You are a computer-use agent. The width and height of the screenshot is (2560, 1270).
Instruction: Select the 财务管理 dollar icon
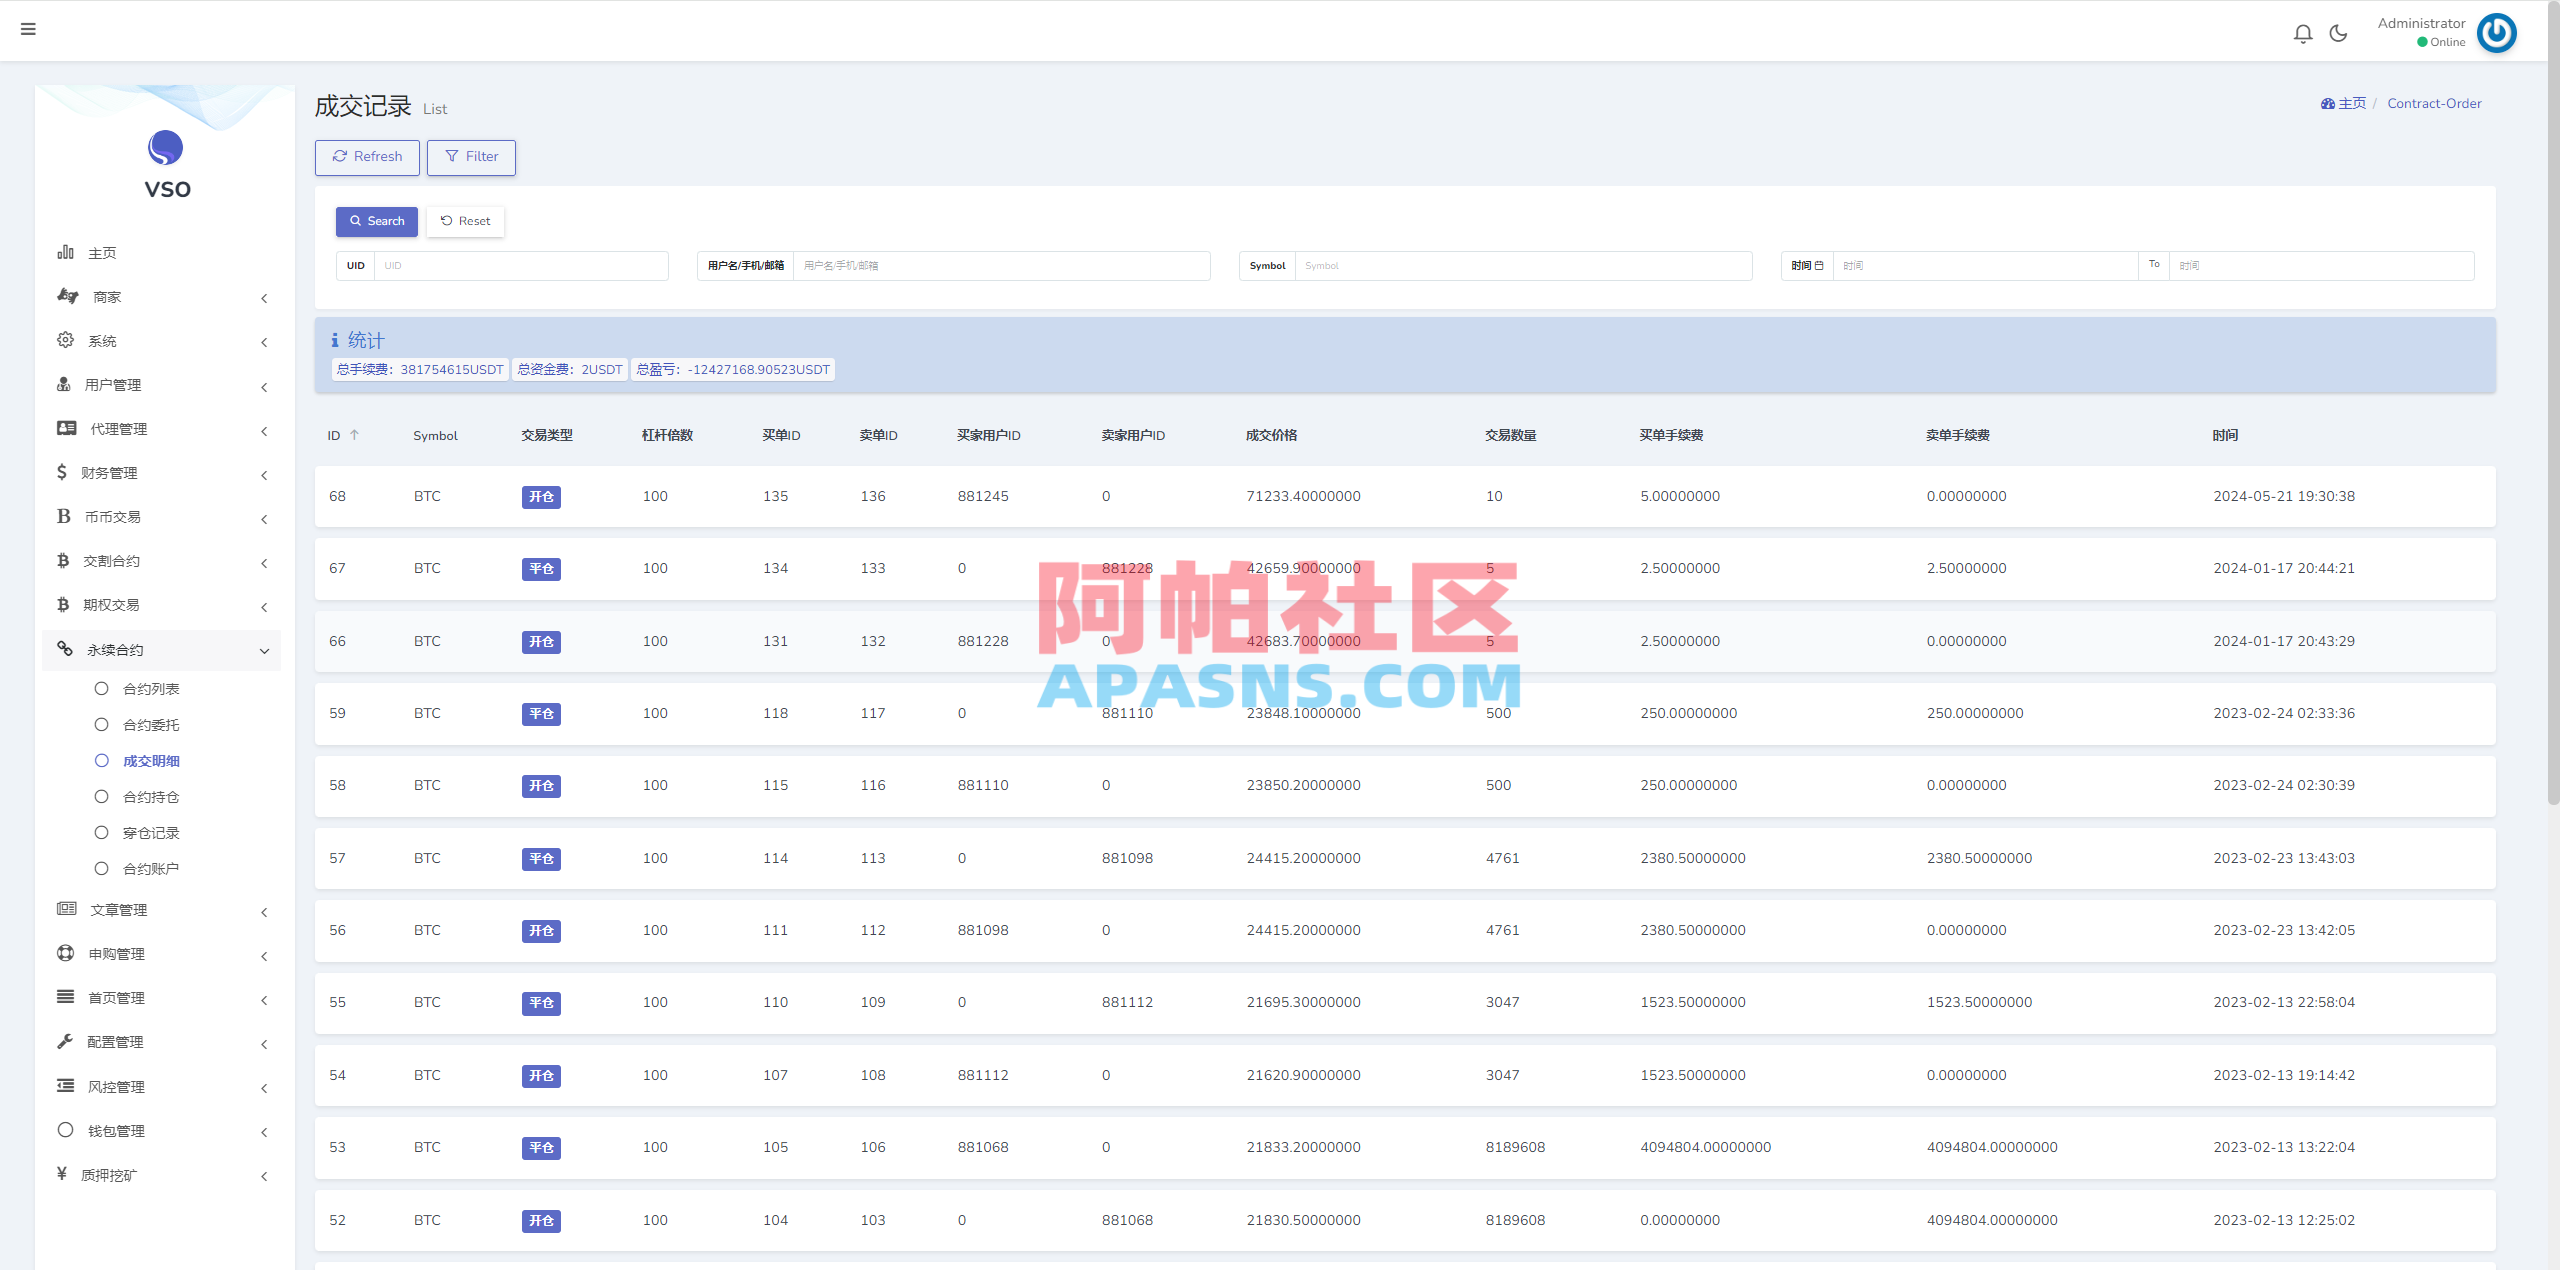[x=62, y=472]
